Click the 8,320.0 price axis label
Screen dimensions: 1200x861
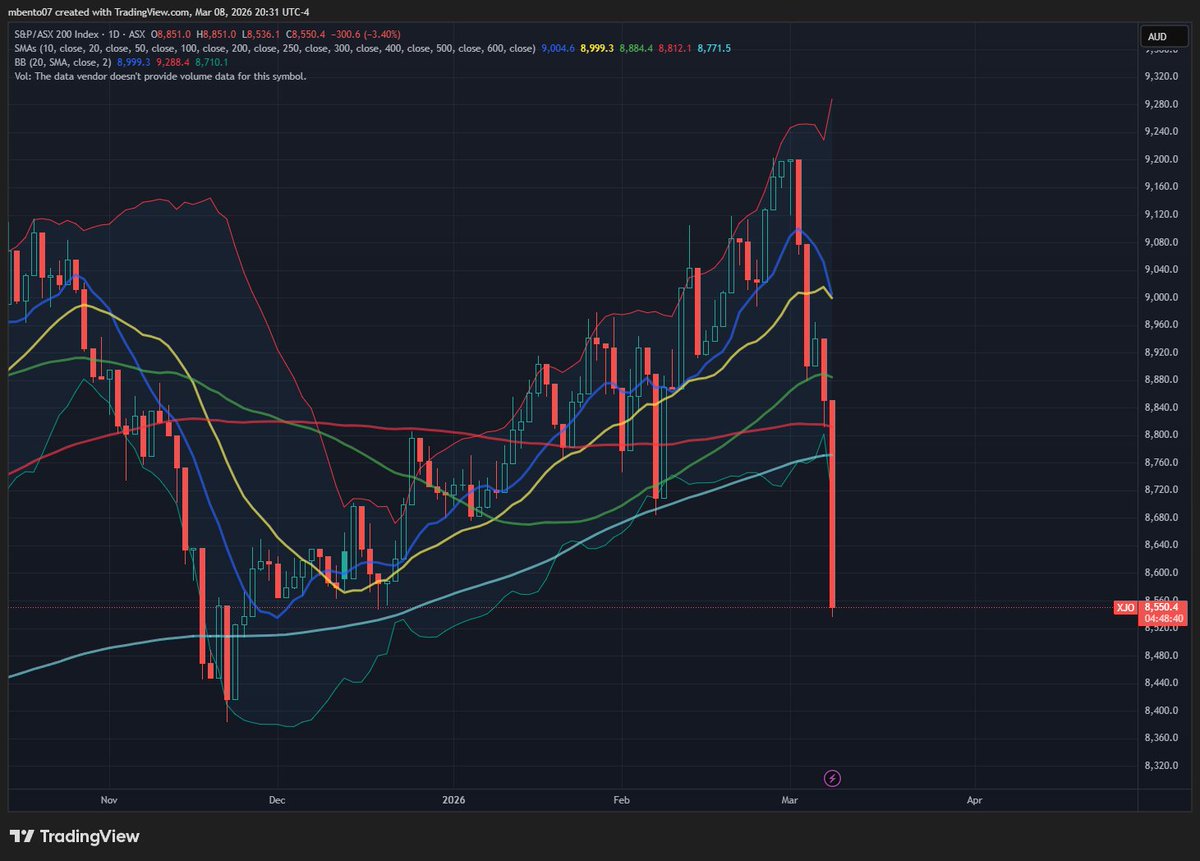[x=1162, y=765]
